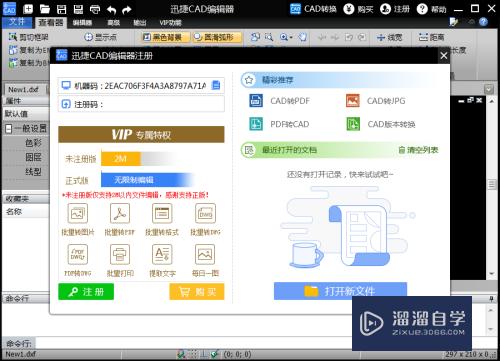Switch to the 输出 ribbon tab
500x361 pixels.
coord(140,23)
